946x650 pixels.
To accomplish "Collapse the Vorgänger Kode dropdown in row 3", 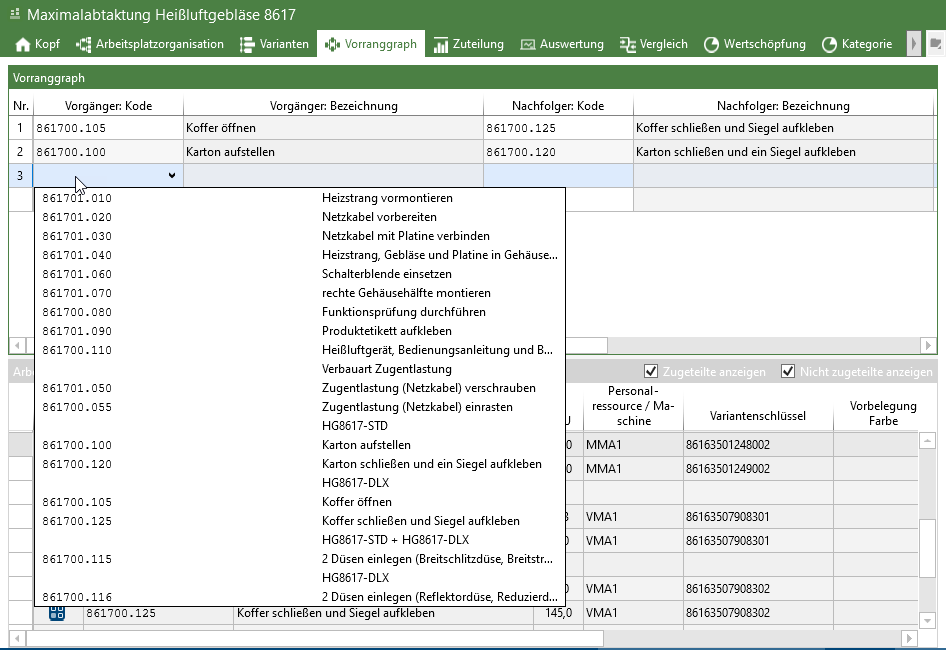I will click(x=172, y=176).
